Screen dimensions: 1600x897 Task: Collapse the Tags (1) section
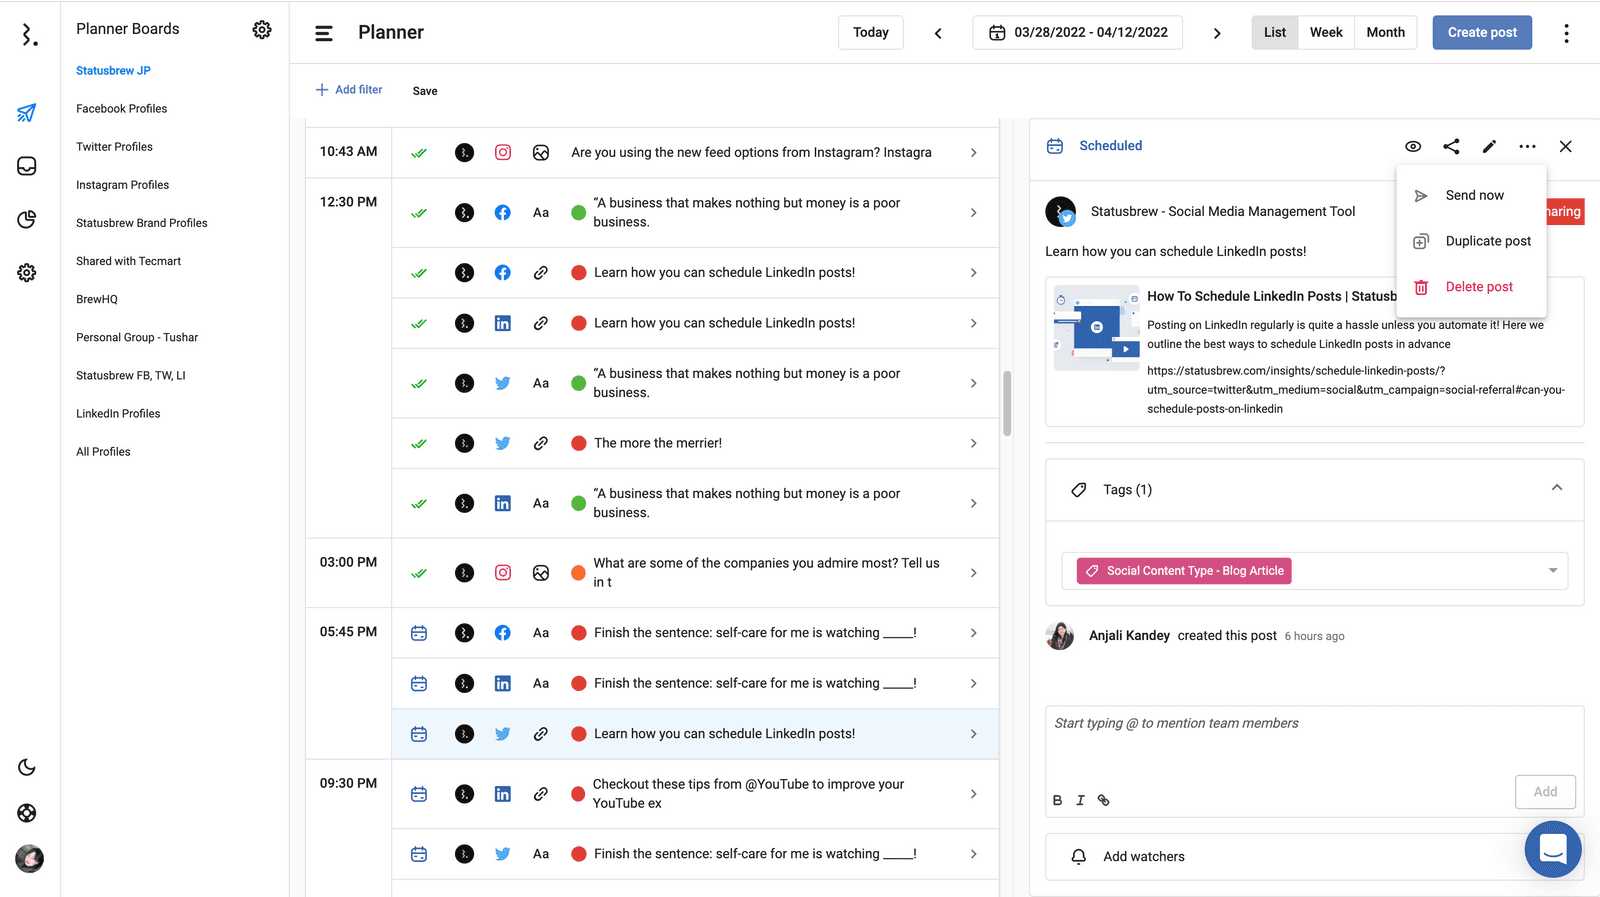click(1556, 488)
